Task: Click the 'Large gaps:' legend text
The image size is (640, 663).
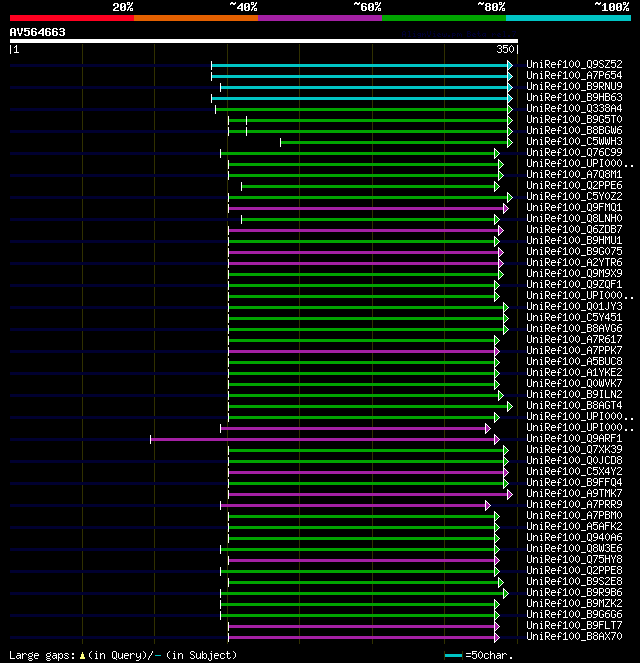Action: [42, 655]
